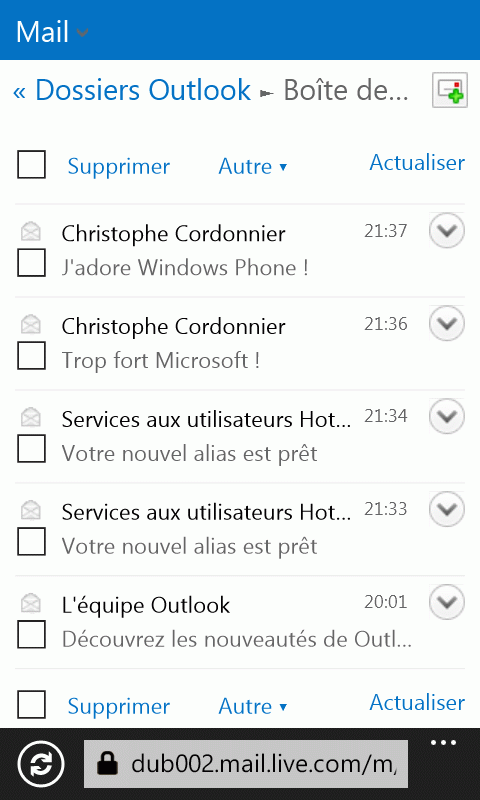
Task: Click the envelope icon beside Trop fort Microsoft email
Action: click(x=31, y=324)
